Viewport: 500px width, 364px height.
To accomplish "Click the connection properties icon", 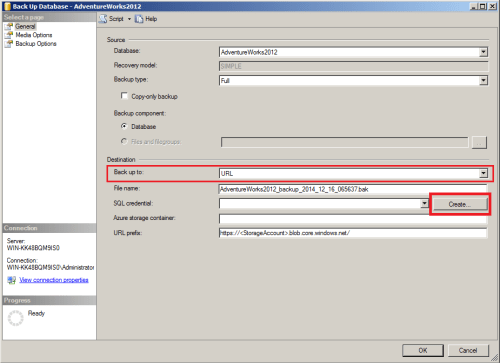I will point(12,280).
